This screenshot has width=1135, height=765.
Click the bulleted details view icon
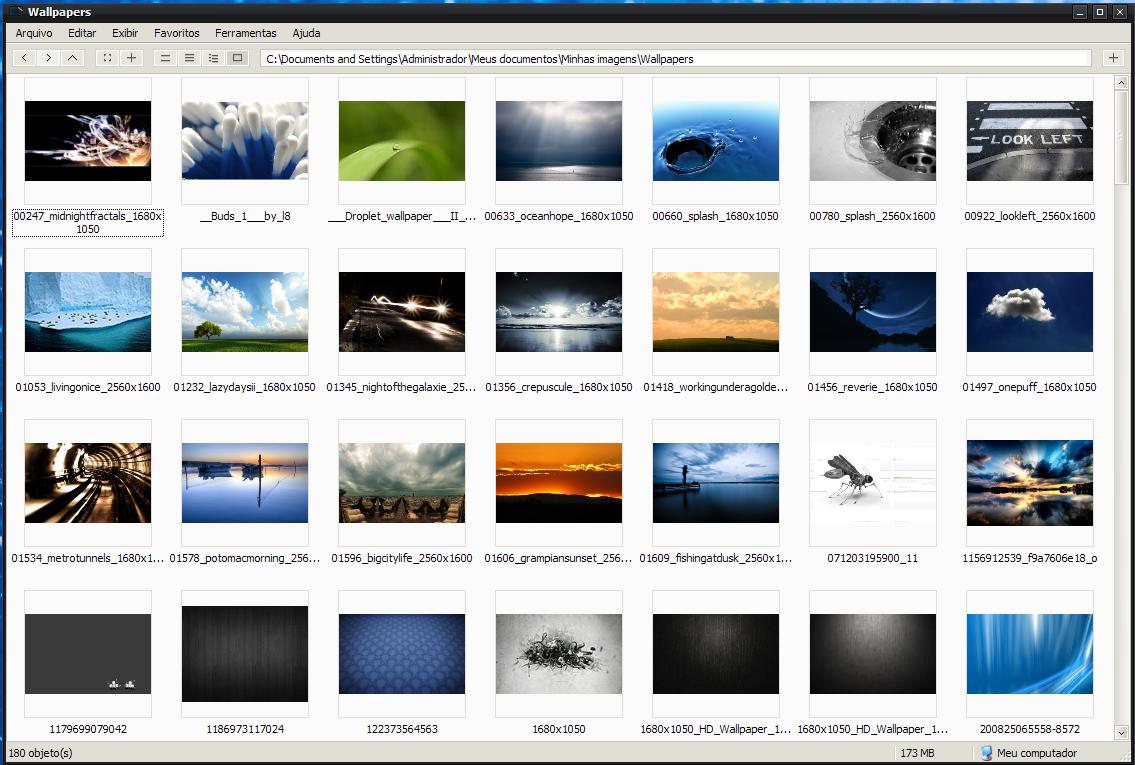click(x=213, y=58)
